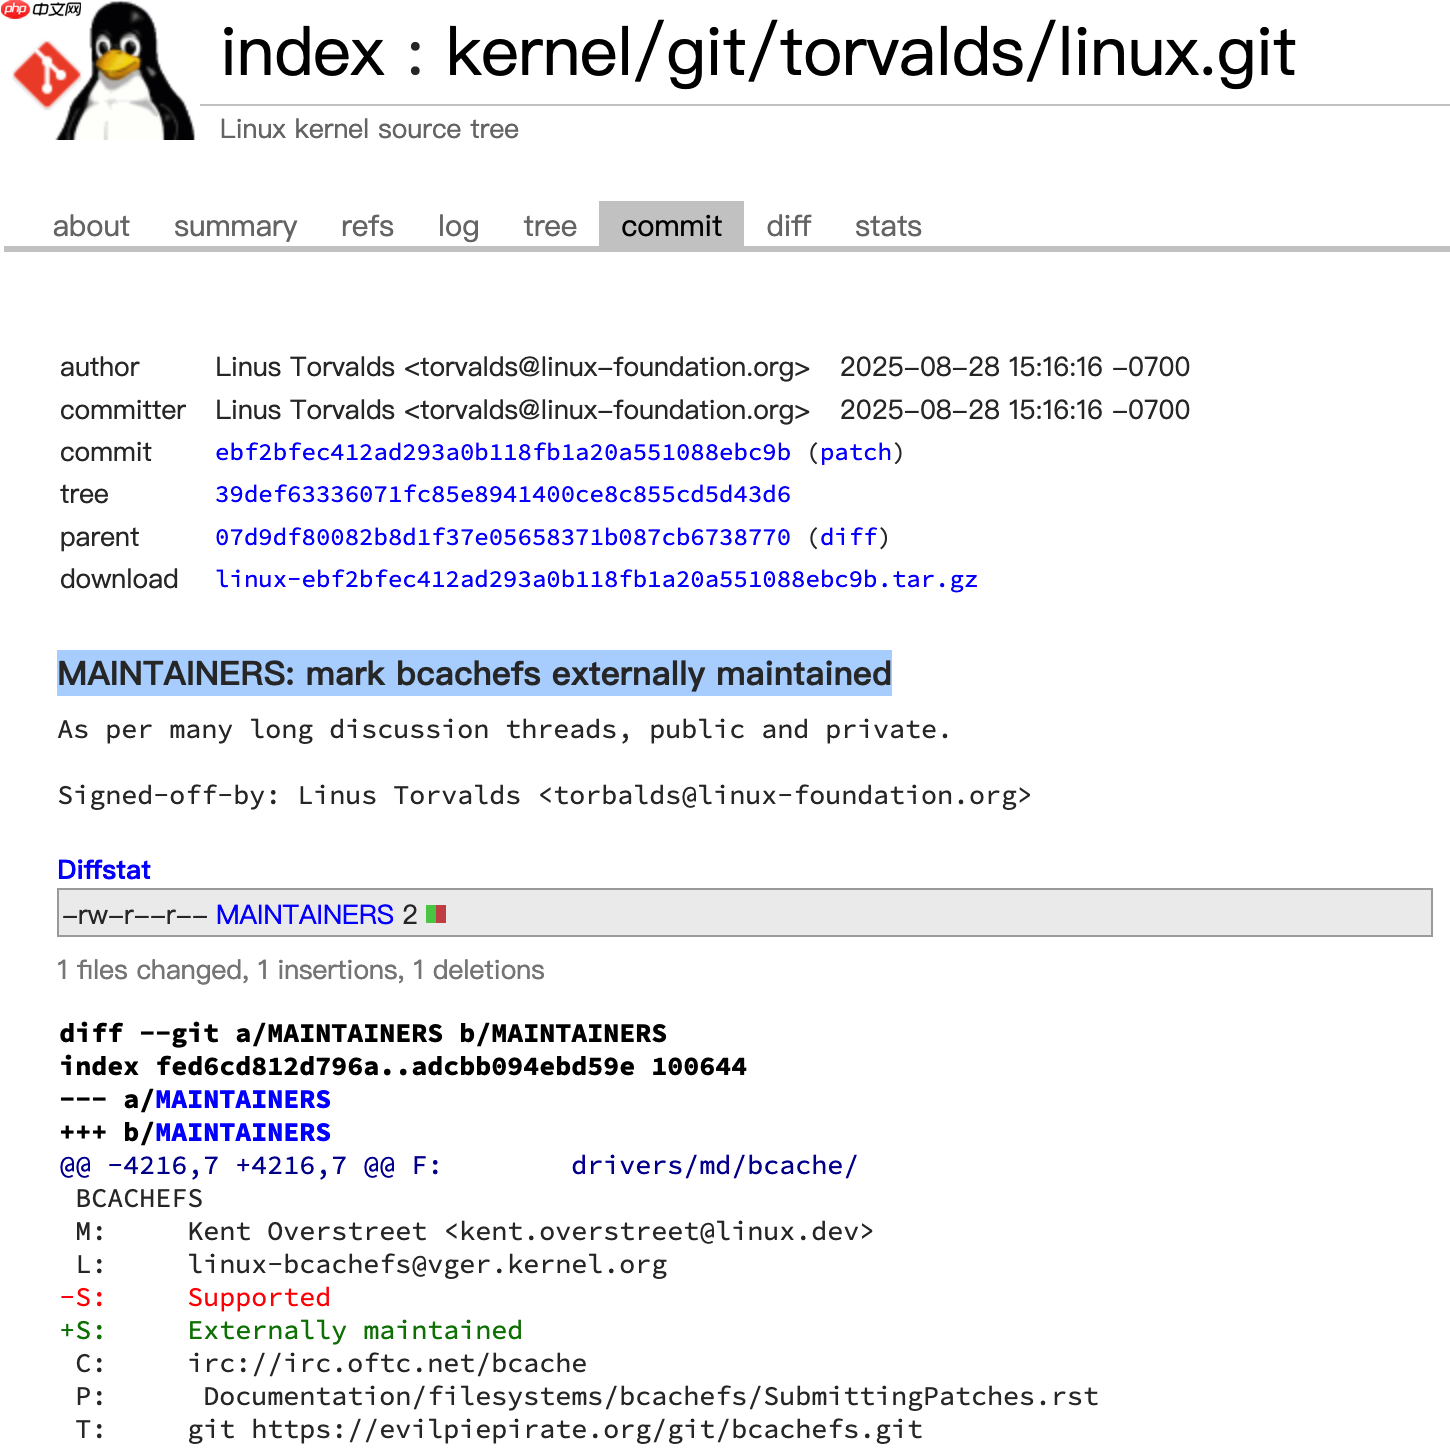The image size is (1450, 1456).
Task: Select the commit tab
Action: point(671,226)
